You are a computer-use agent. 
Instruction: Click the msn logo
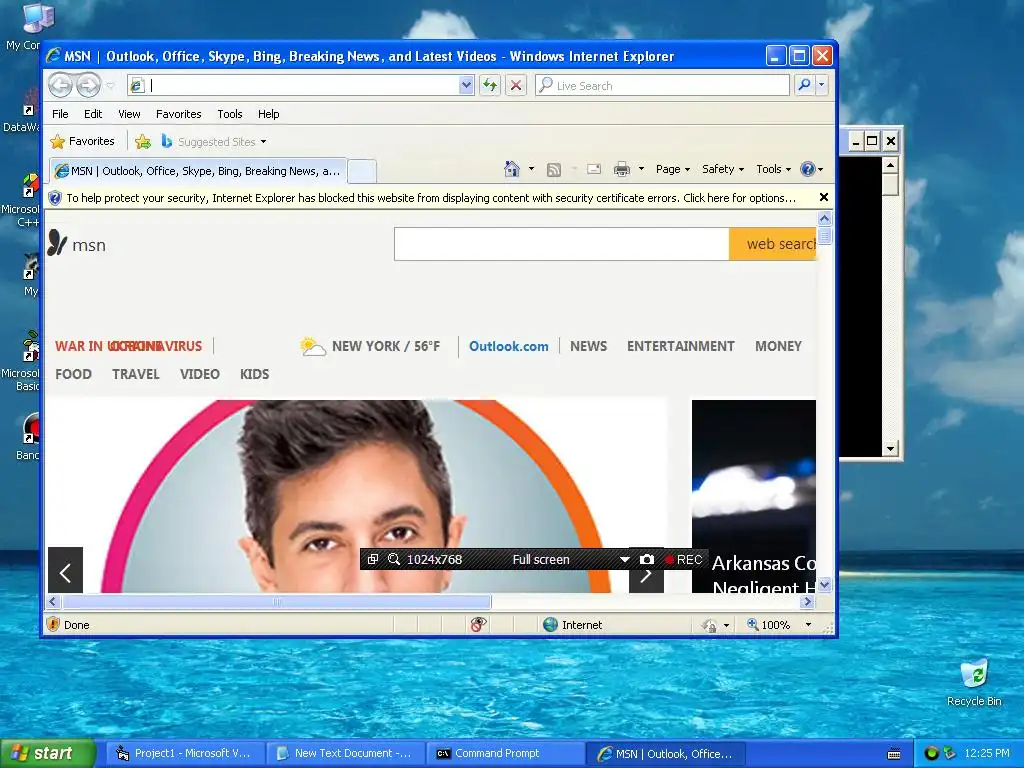coord(76,244)
